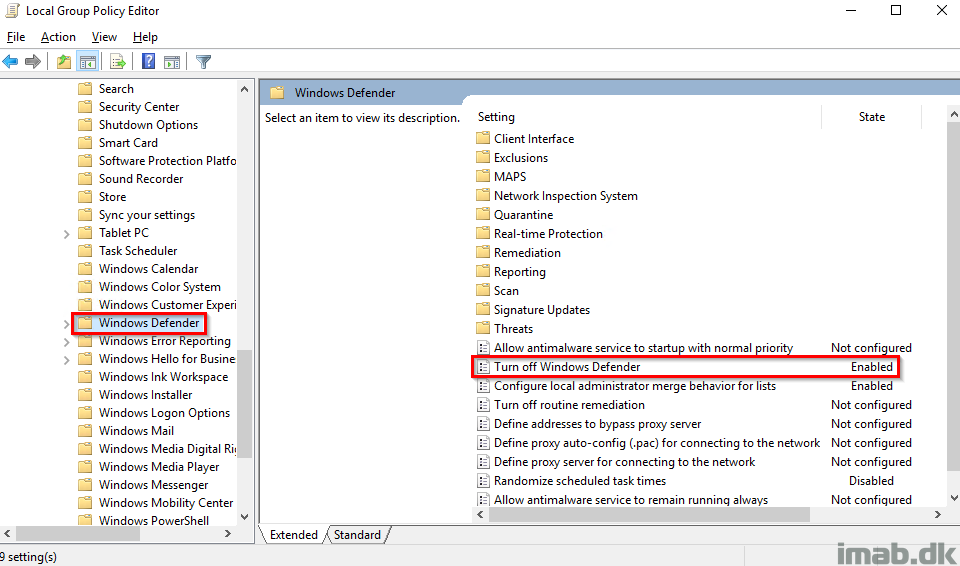
Task: Switch to the Standard tab
Action: click(x=357, y=535)
